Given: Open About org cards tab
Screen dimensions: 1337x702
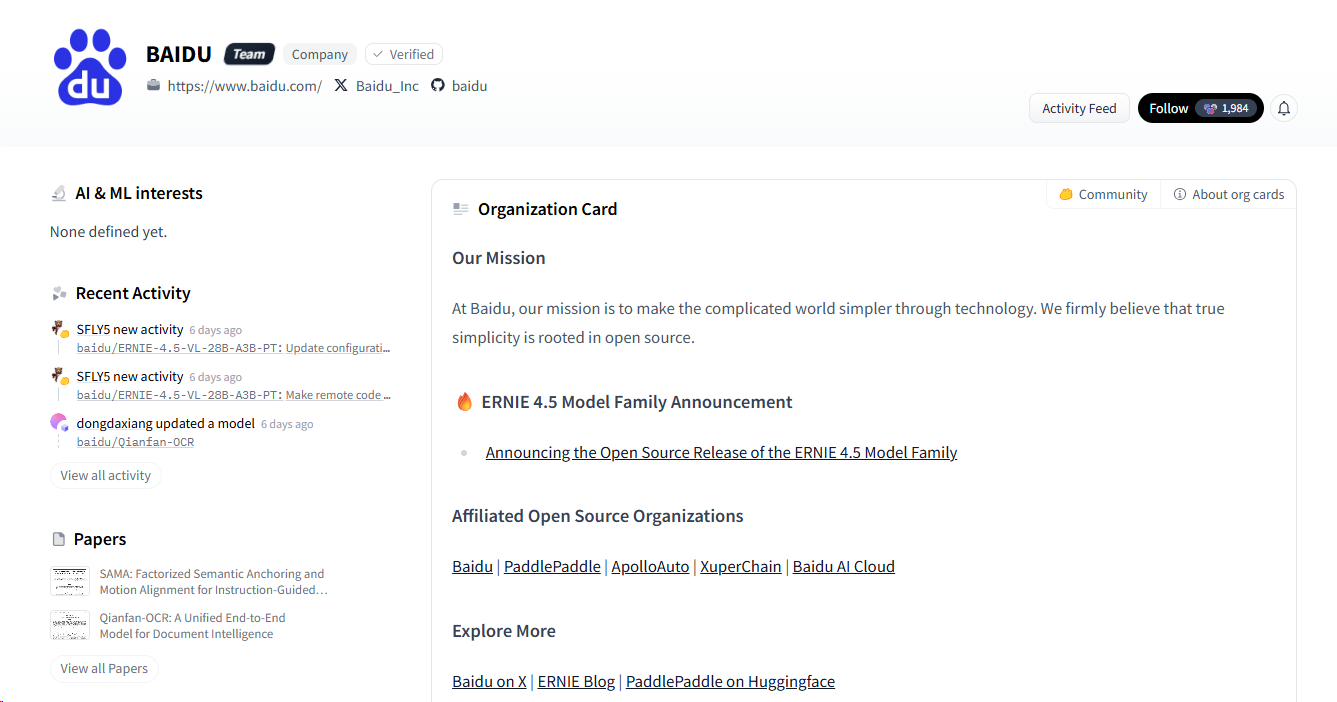Looking at the screenshot, I should [1228, 195].
